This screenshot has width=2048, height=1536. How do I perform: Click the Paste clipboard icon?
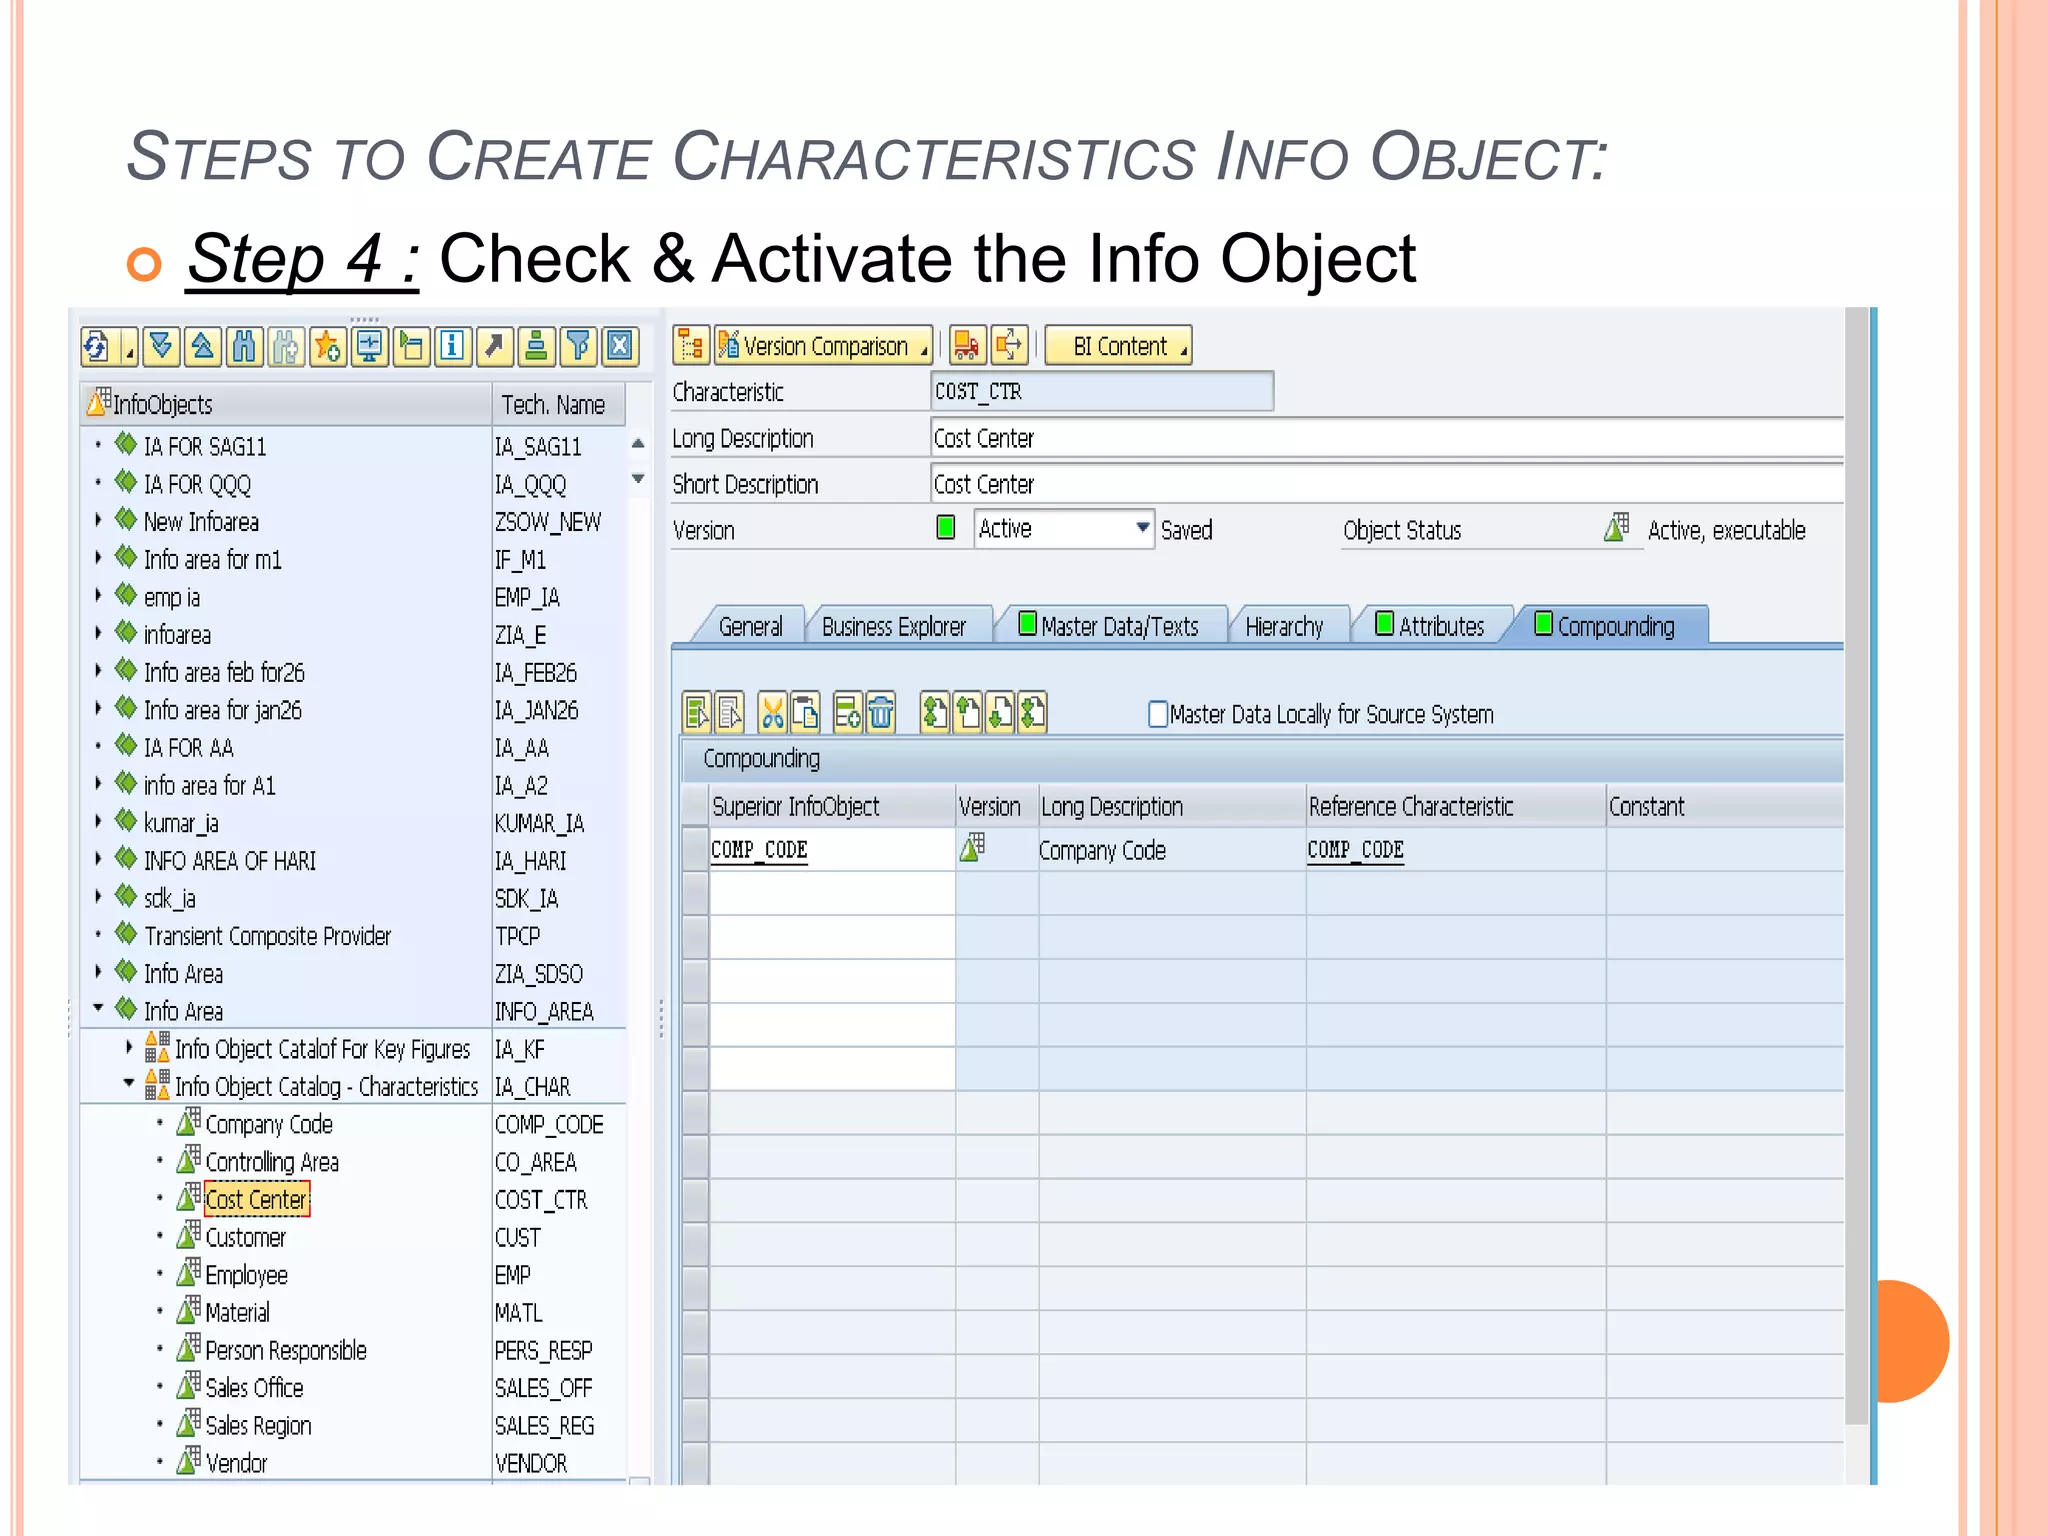tap(805, 713)
